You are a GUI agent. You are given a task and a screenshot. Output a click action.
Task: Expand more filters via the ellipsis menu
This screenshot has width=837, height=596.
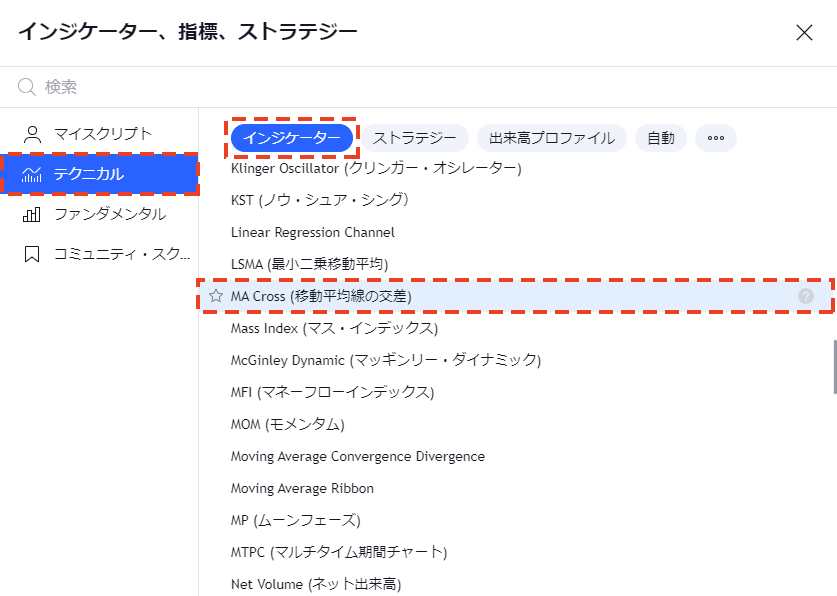tap(715, 138)
